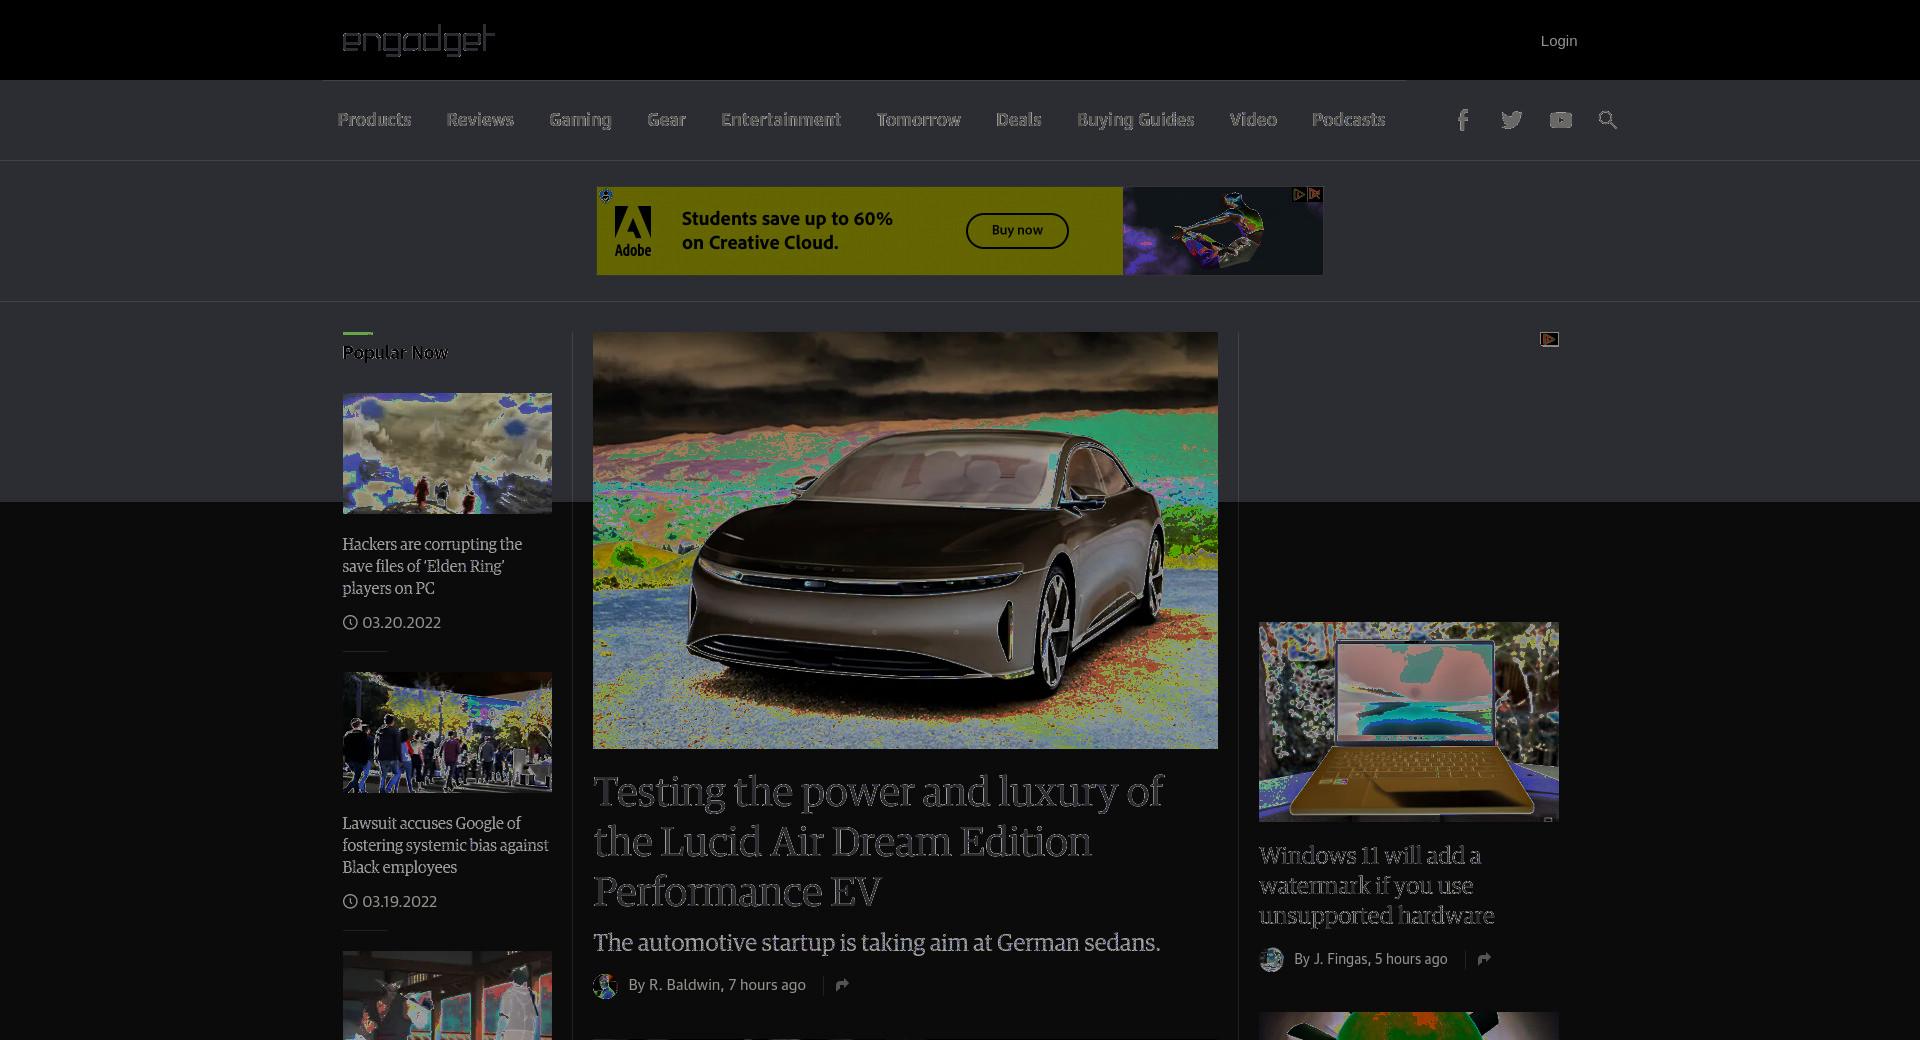Click clock icon beside 03.19.2022
The height and width of the screenshot is (1040, 1920).
tap(350, 901)
